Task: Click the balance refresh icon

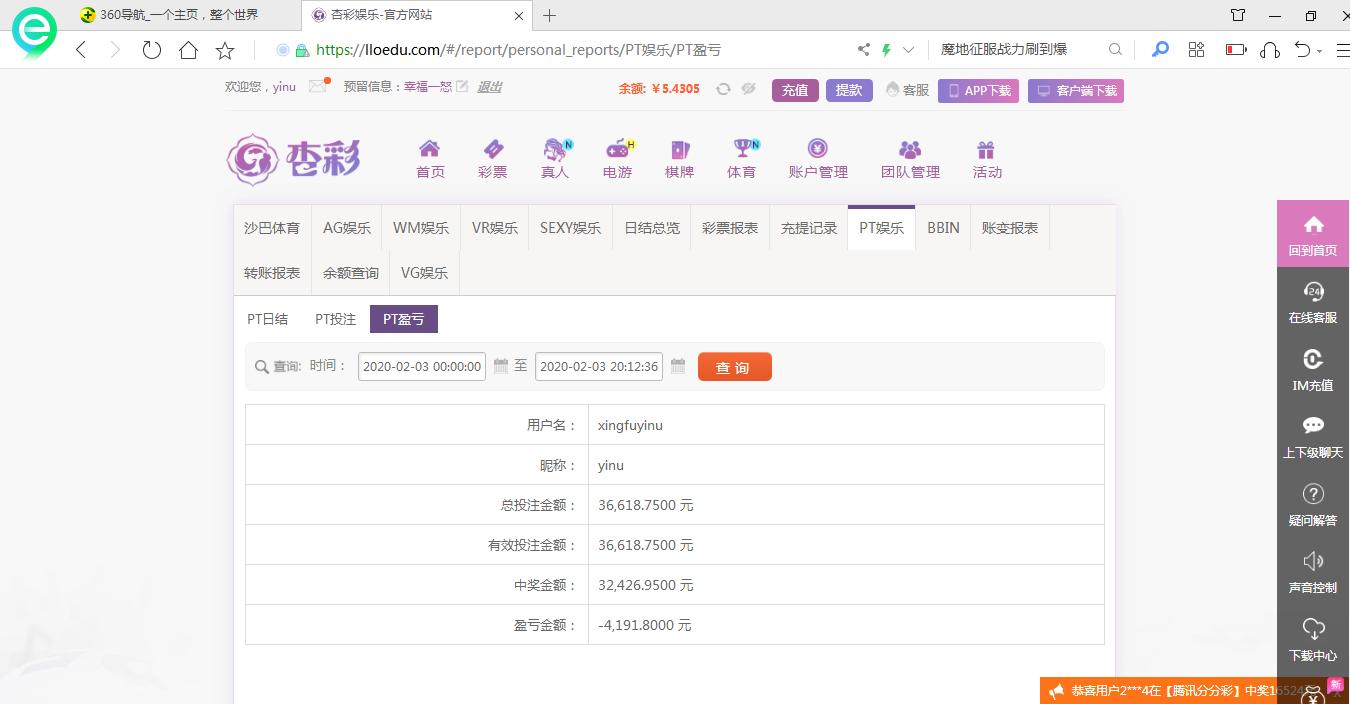Action: click(x=723, y=89)
